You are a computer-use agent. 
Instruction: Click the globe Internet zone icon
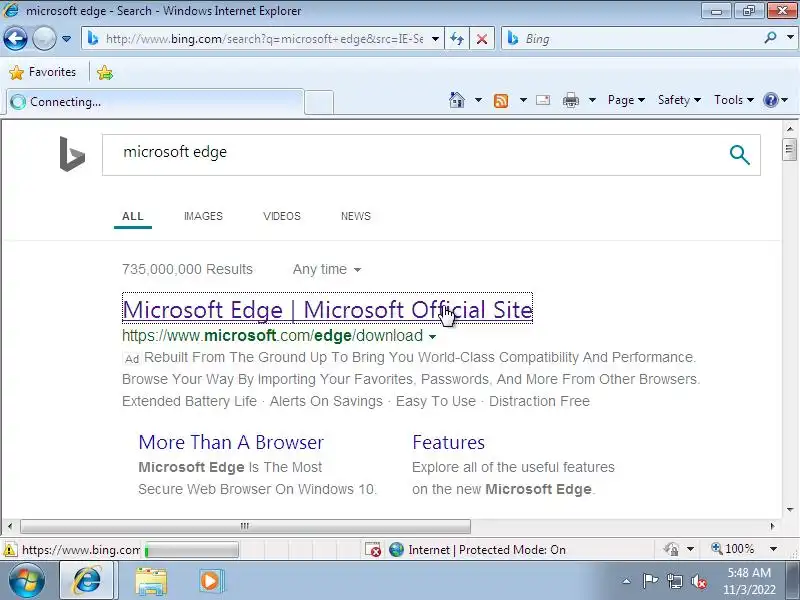(x=396, y=549)
